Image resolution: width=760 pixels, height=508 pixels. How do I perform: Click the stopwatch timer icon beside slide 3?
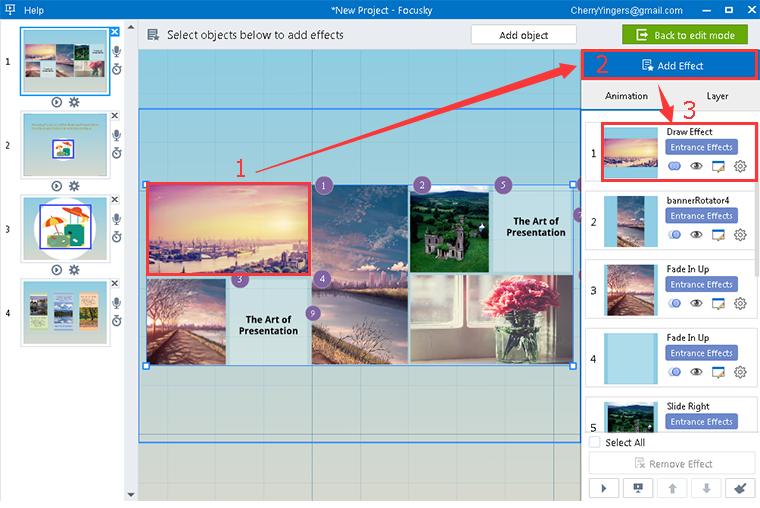coord(116,237)
